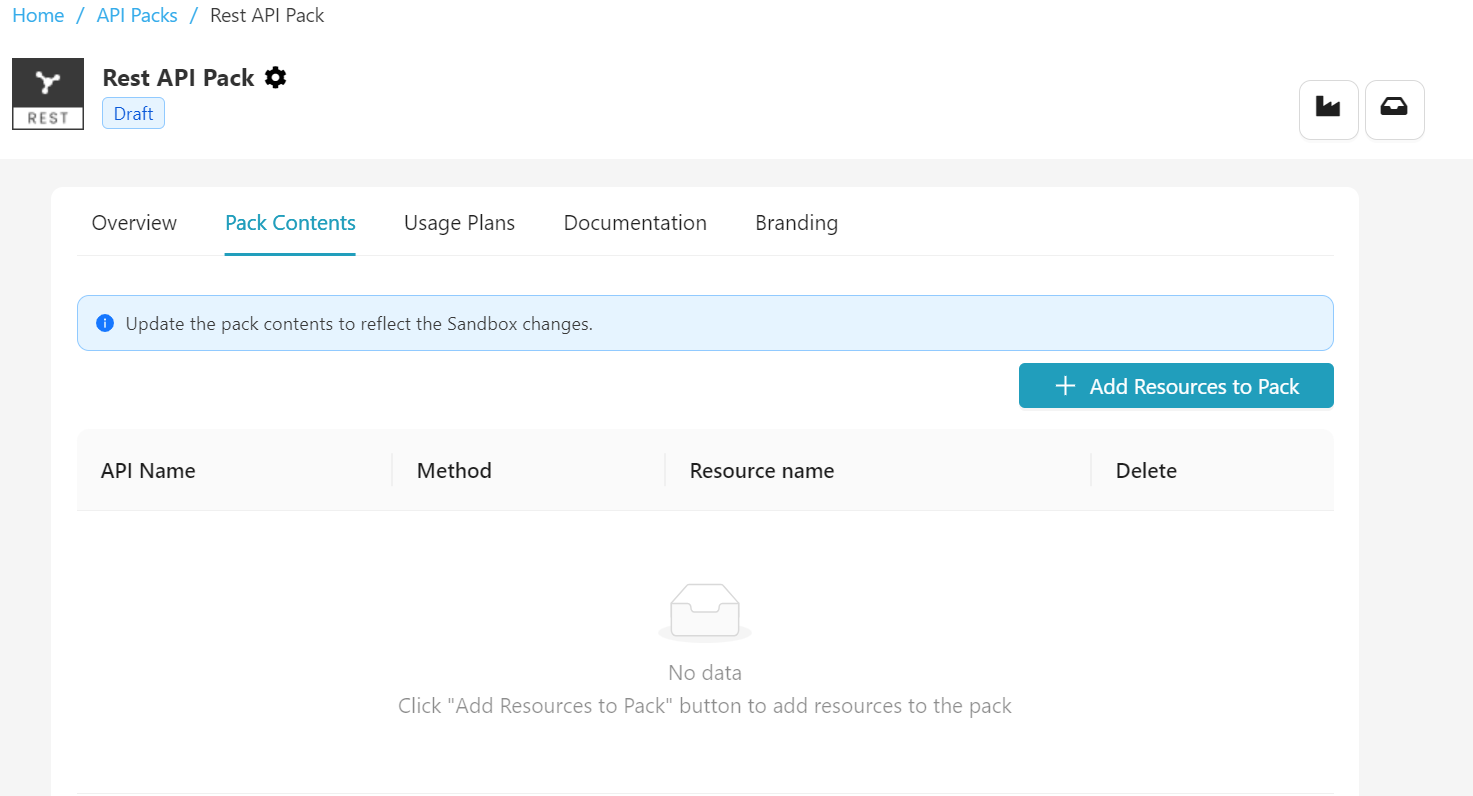Click the API Name column header
Viewport: 1473px width, 796px height.
[148, 471]
